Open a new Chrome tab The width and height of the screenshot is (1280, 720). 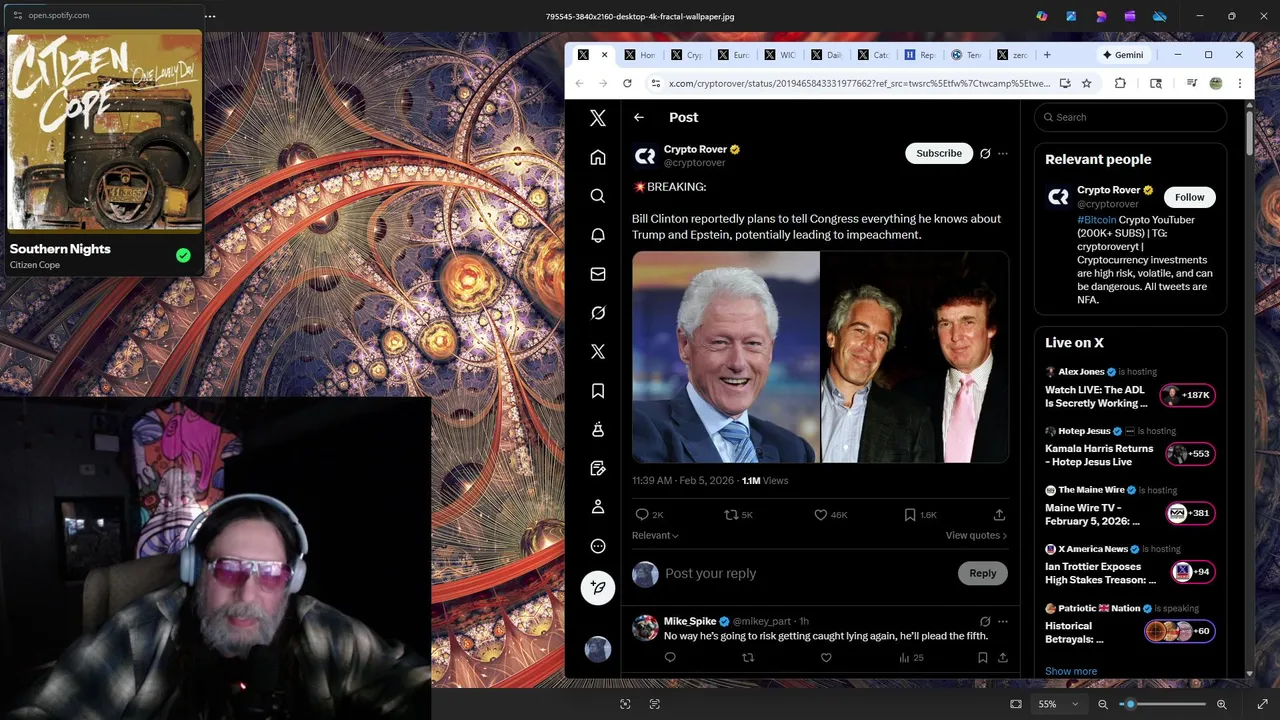pos(1047,55)
